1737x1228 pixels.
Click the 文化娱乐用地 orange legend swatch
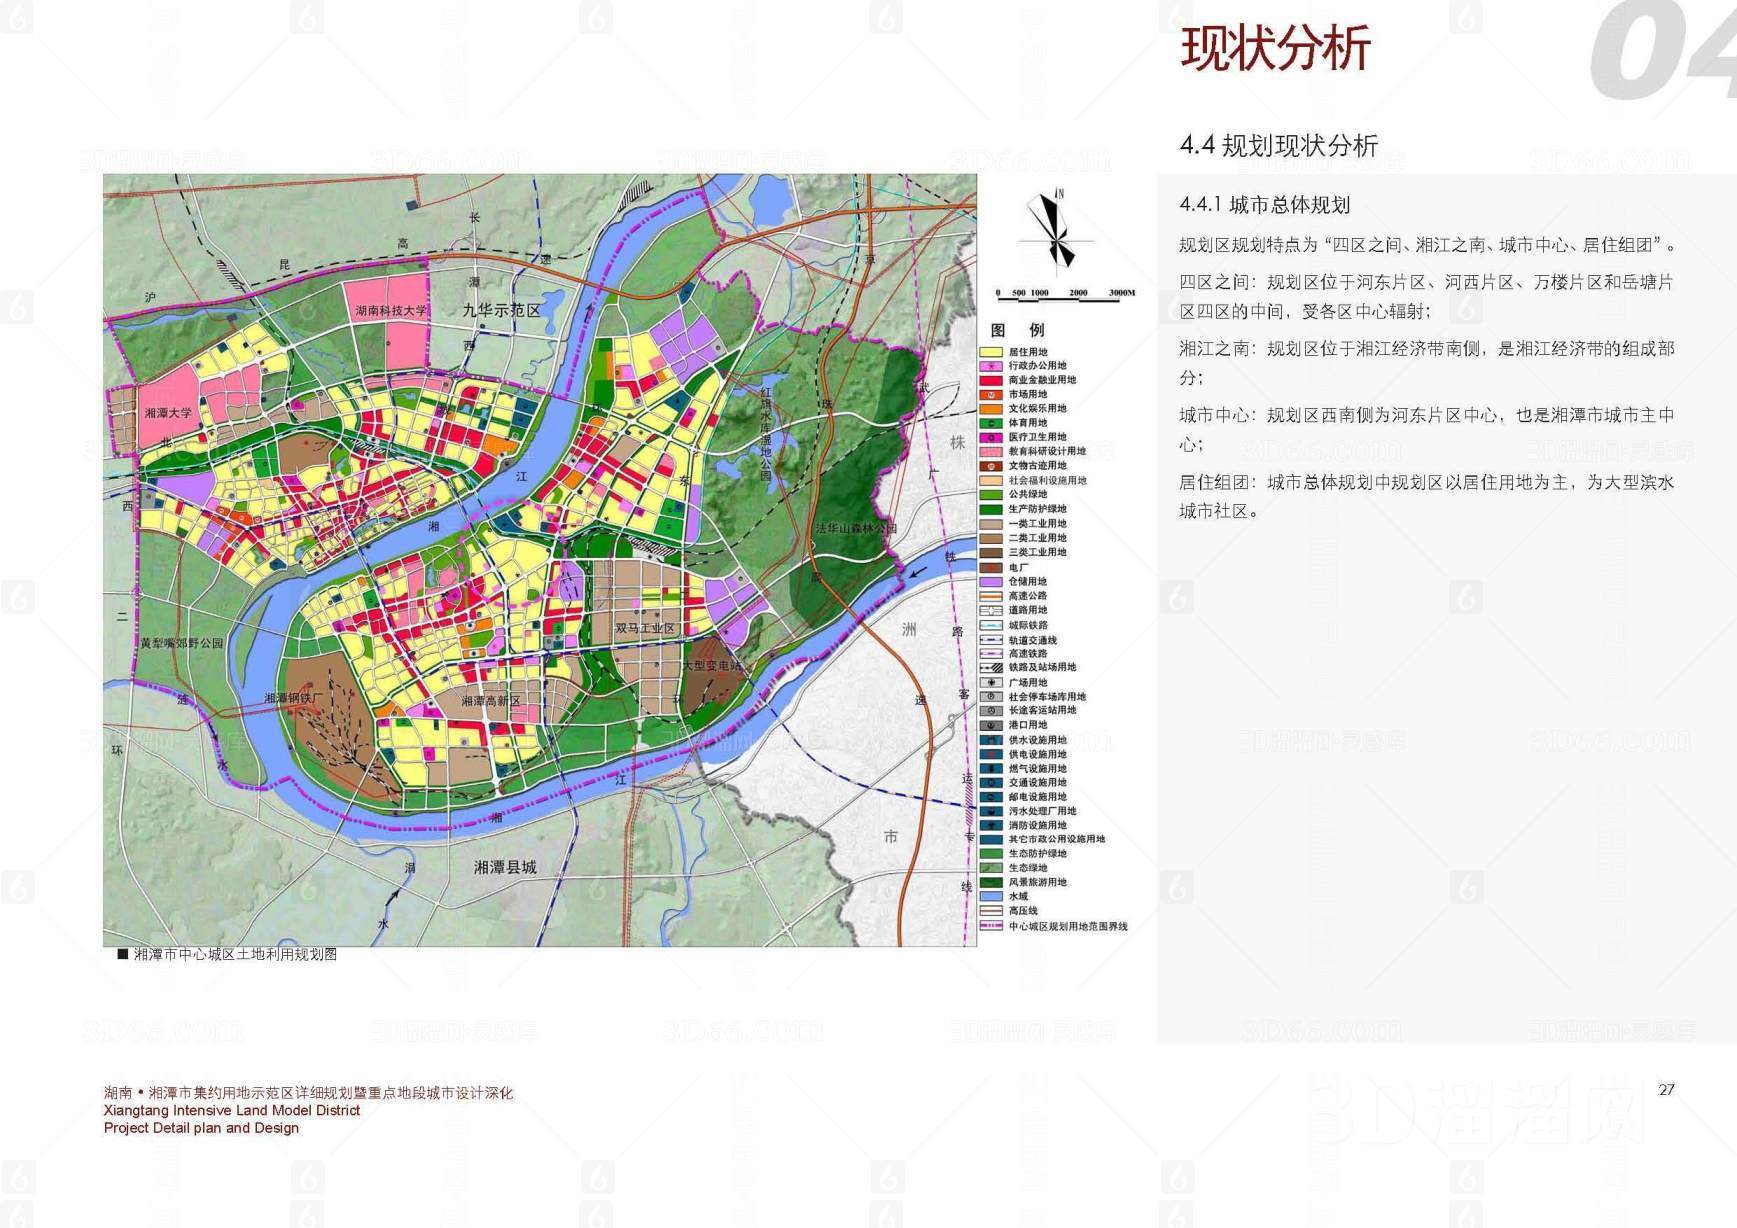click(x=990, y=409)
